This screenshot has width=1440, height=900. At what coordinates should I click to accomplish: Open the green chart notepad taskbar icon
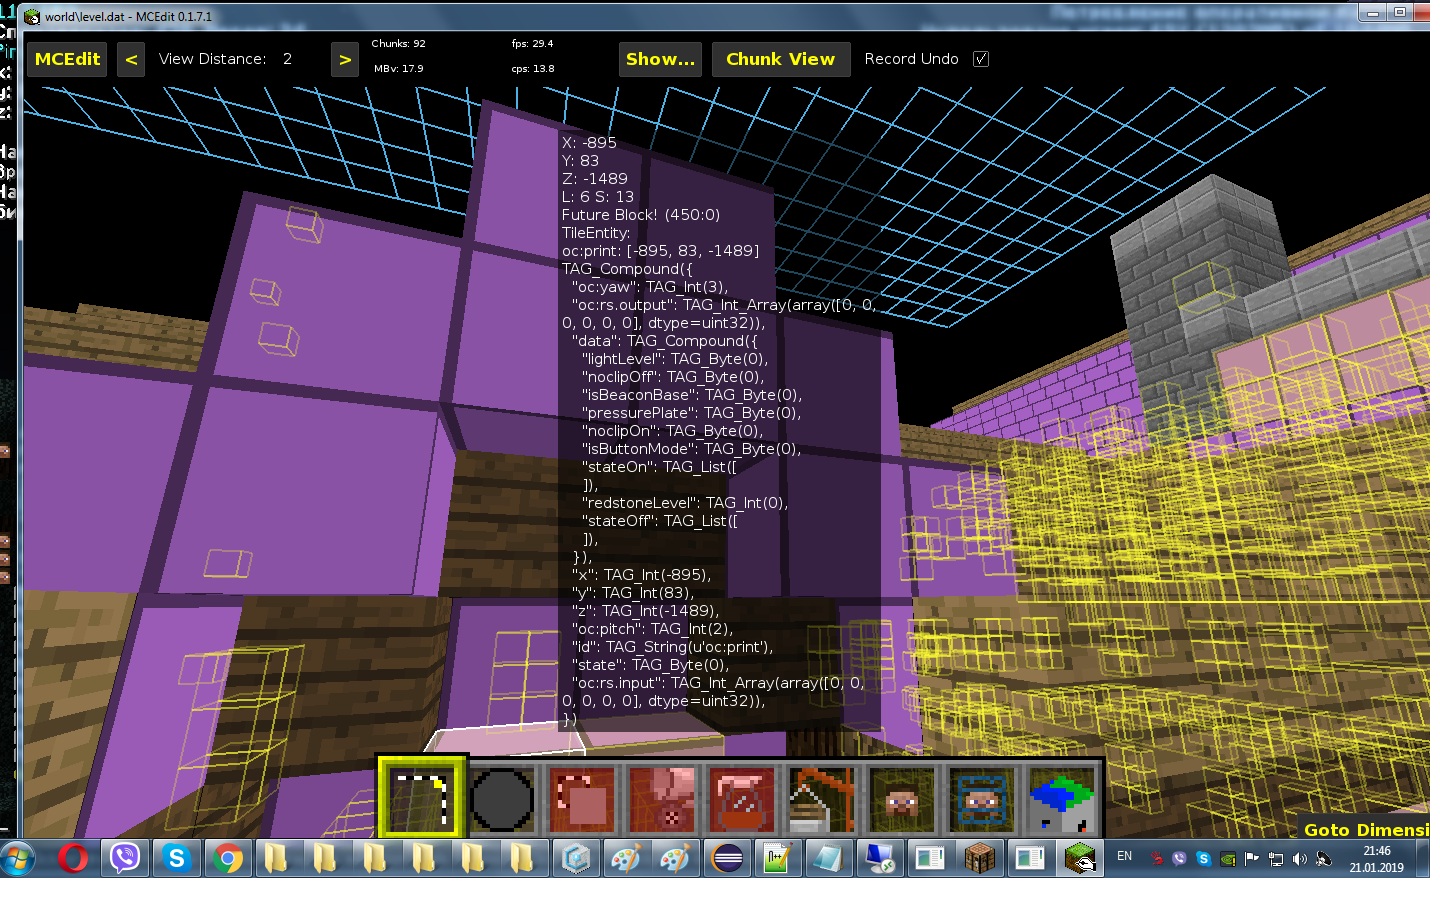777,858
